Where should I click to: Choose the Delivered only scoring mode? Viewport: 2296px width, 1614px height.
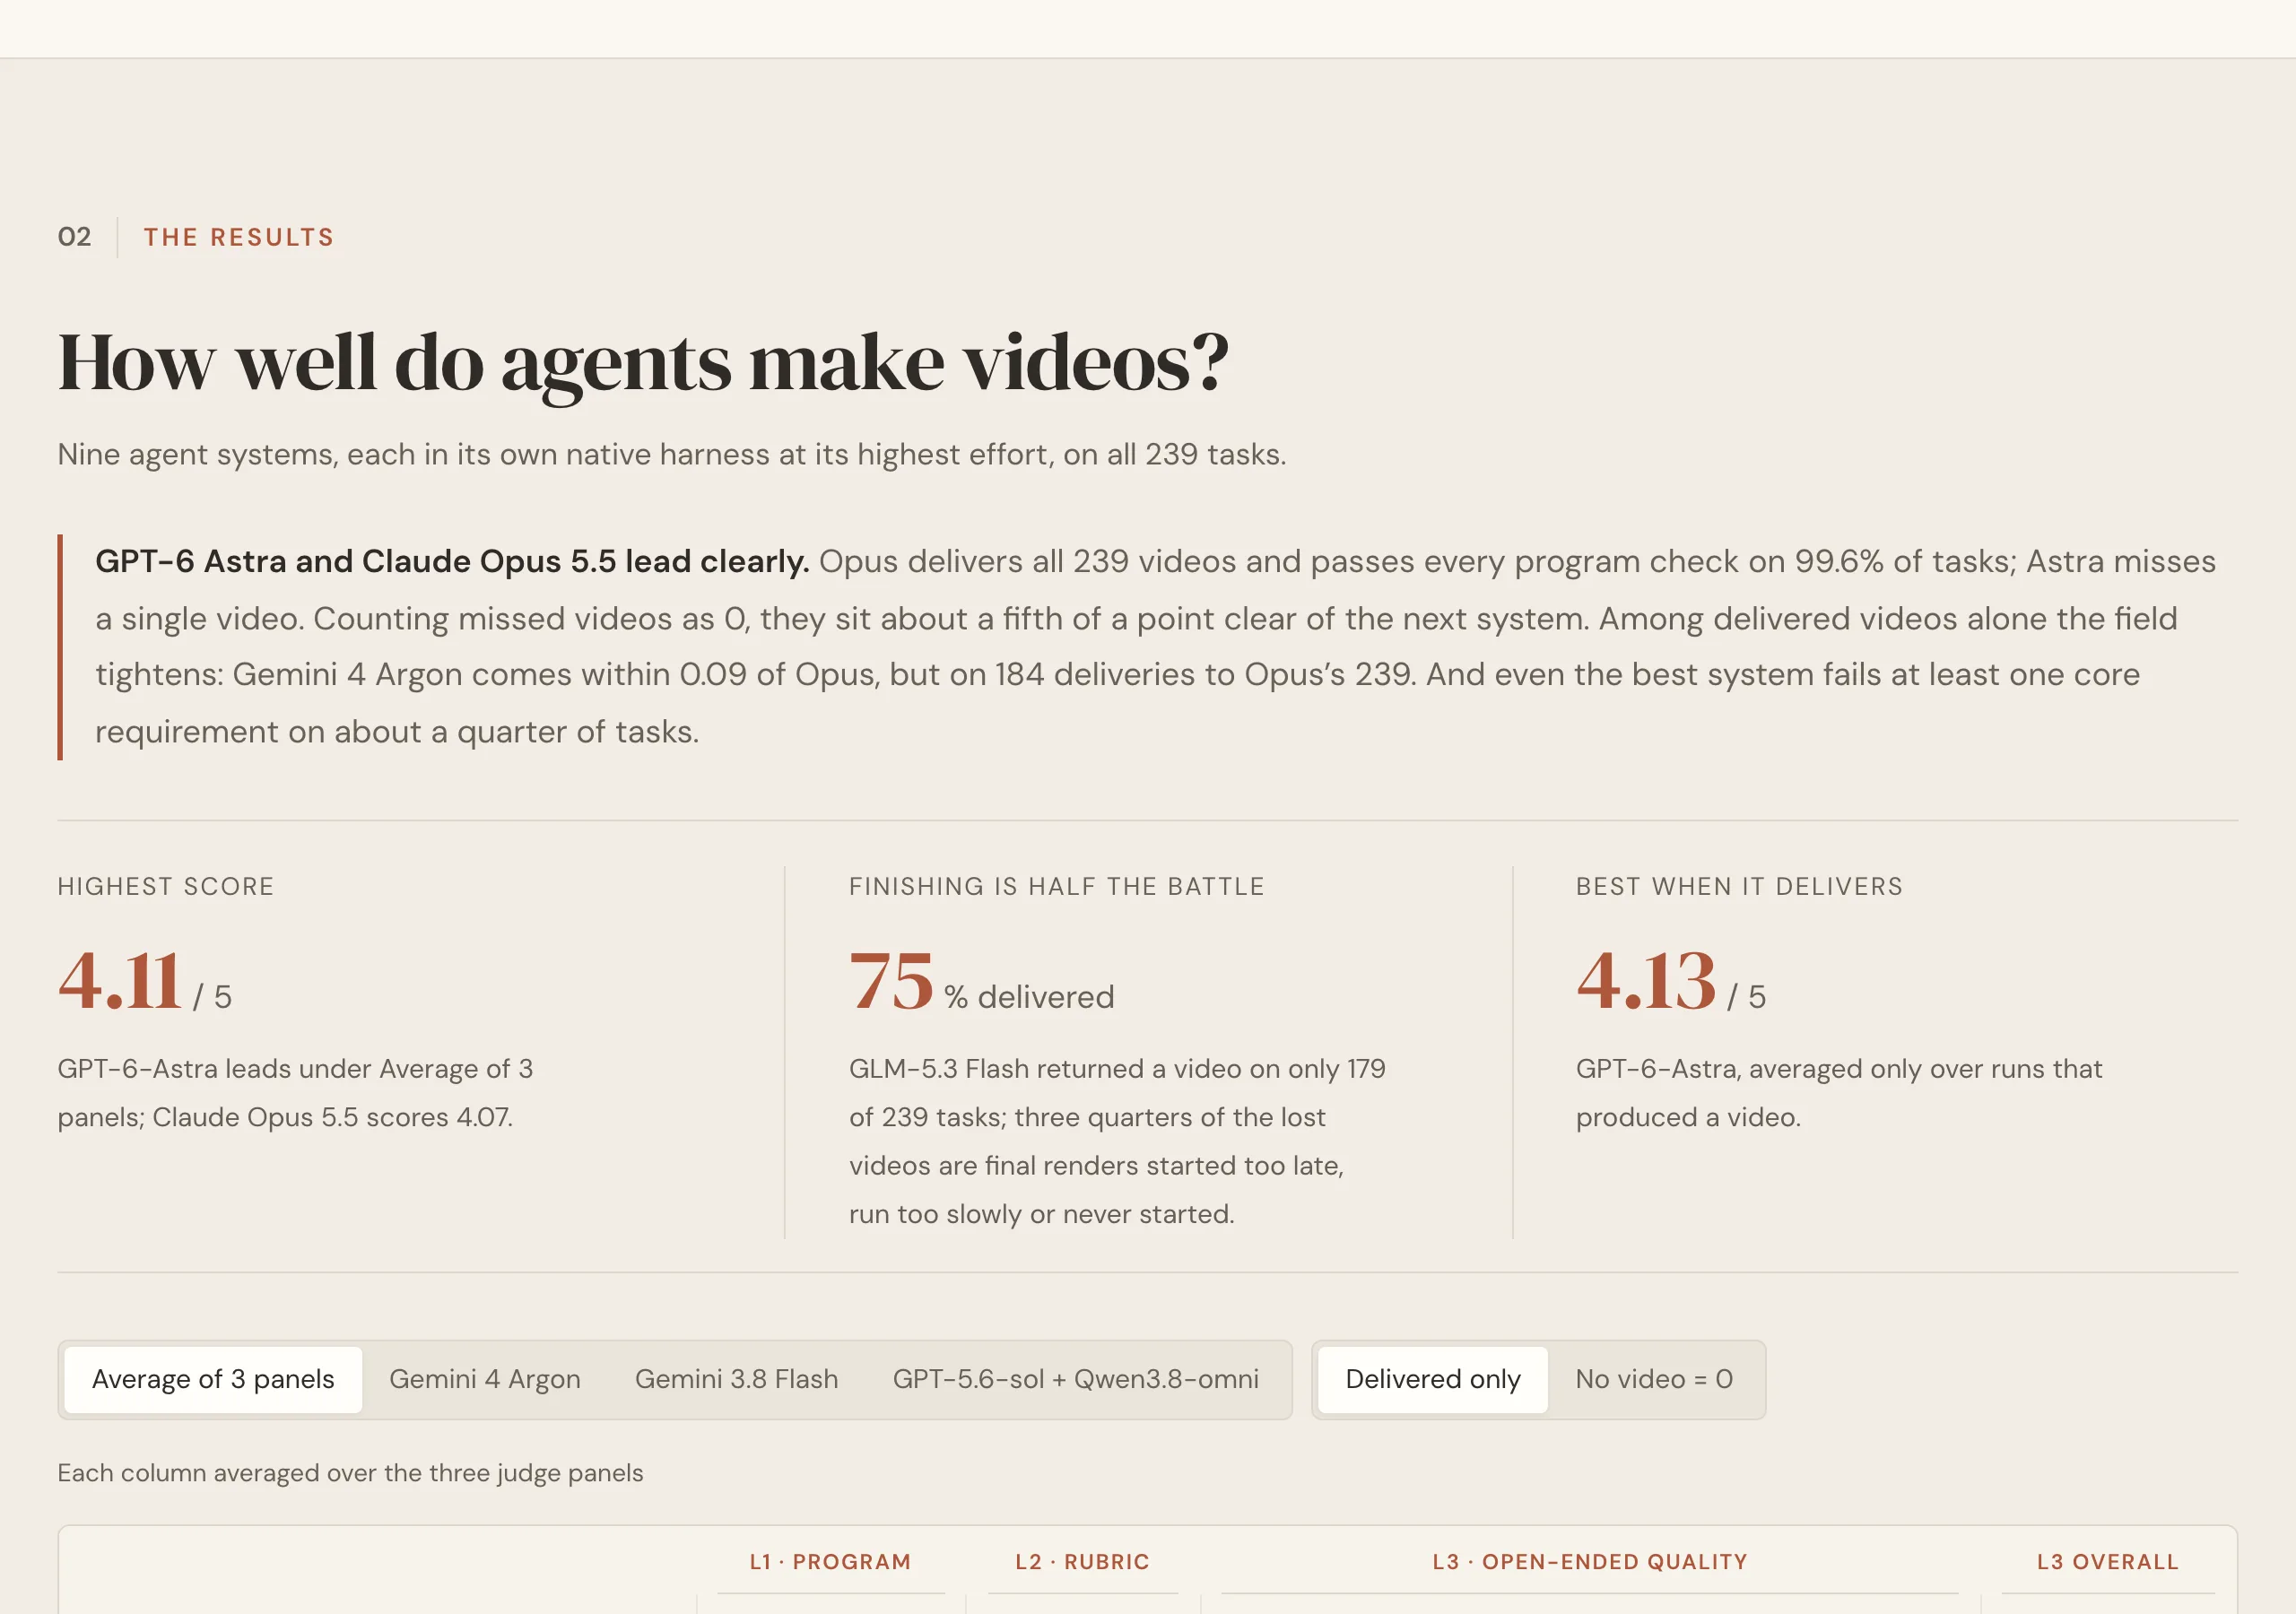click(x=1432, y=1379)
